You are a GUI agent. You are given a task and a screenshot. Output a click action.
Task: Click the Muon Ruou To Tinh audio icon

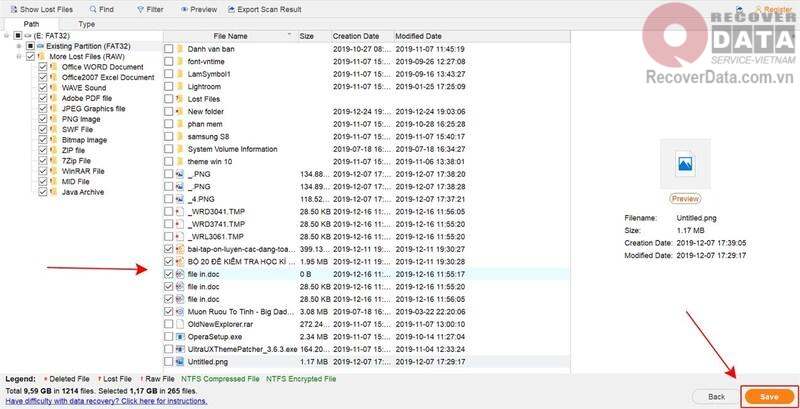tap(180, 312)
